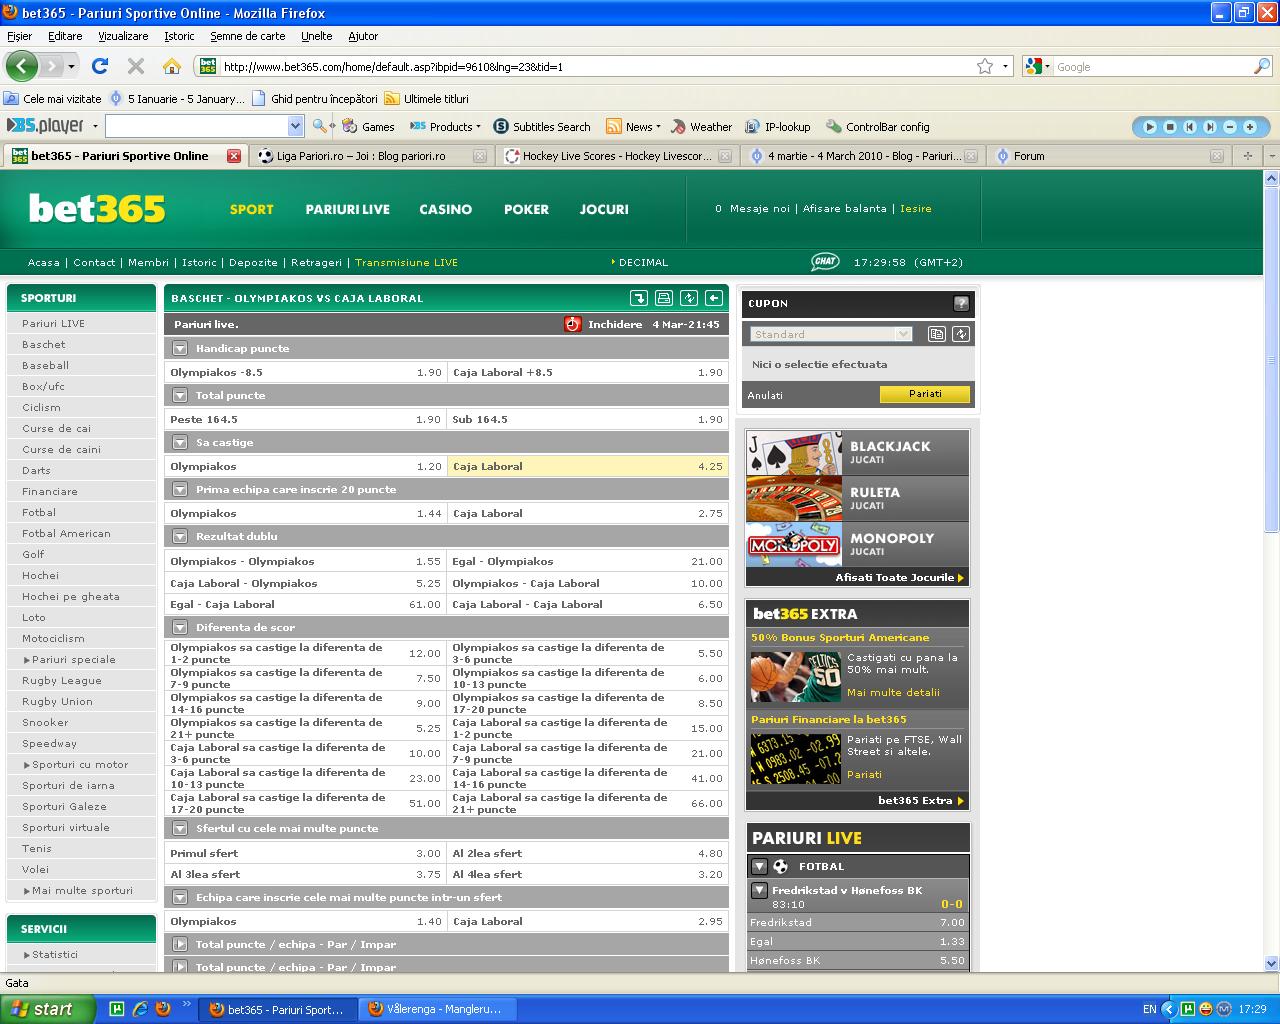Open the CASINO section of bet365
Screen dimensions: 1280x1024
(x=446, y=209)
